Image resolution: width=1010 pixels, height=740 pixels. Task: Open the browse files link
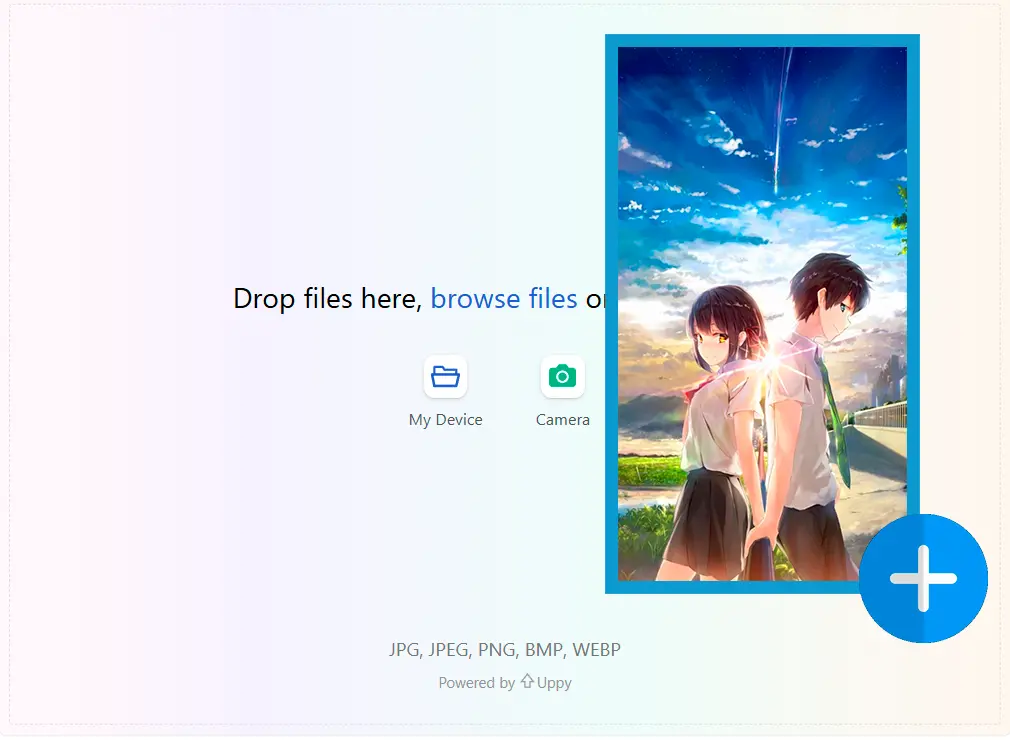tap(503, 298)
